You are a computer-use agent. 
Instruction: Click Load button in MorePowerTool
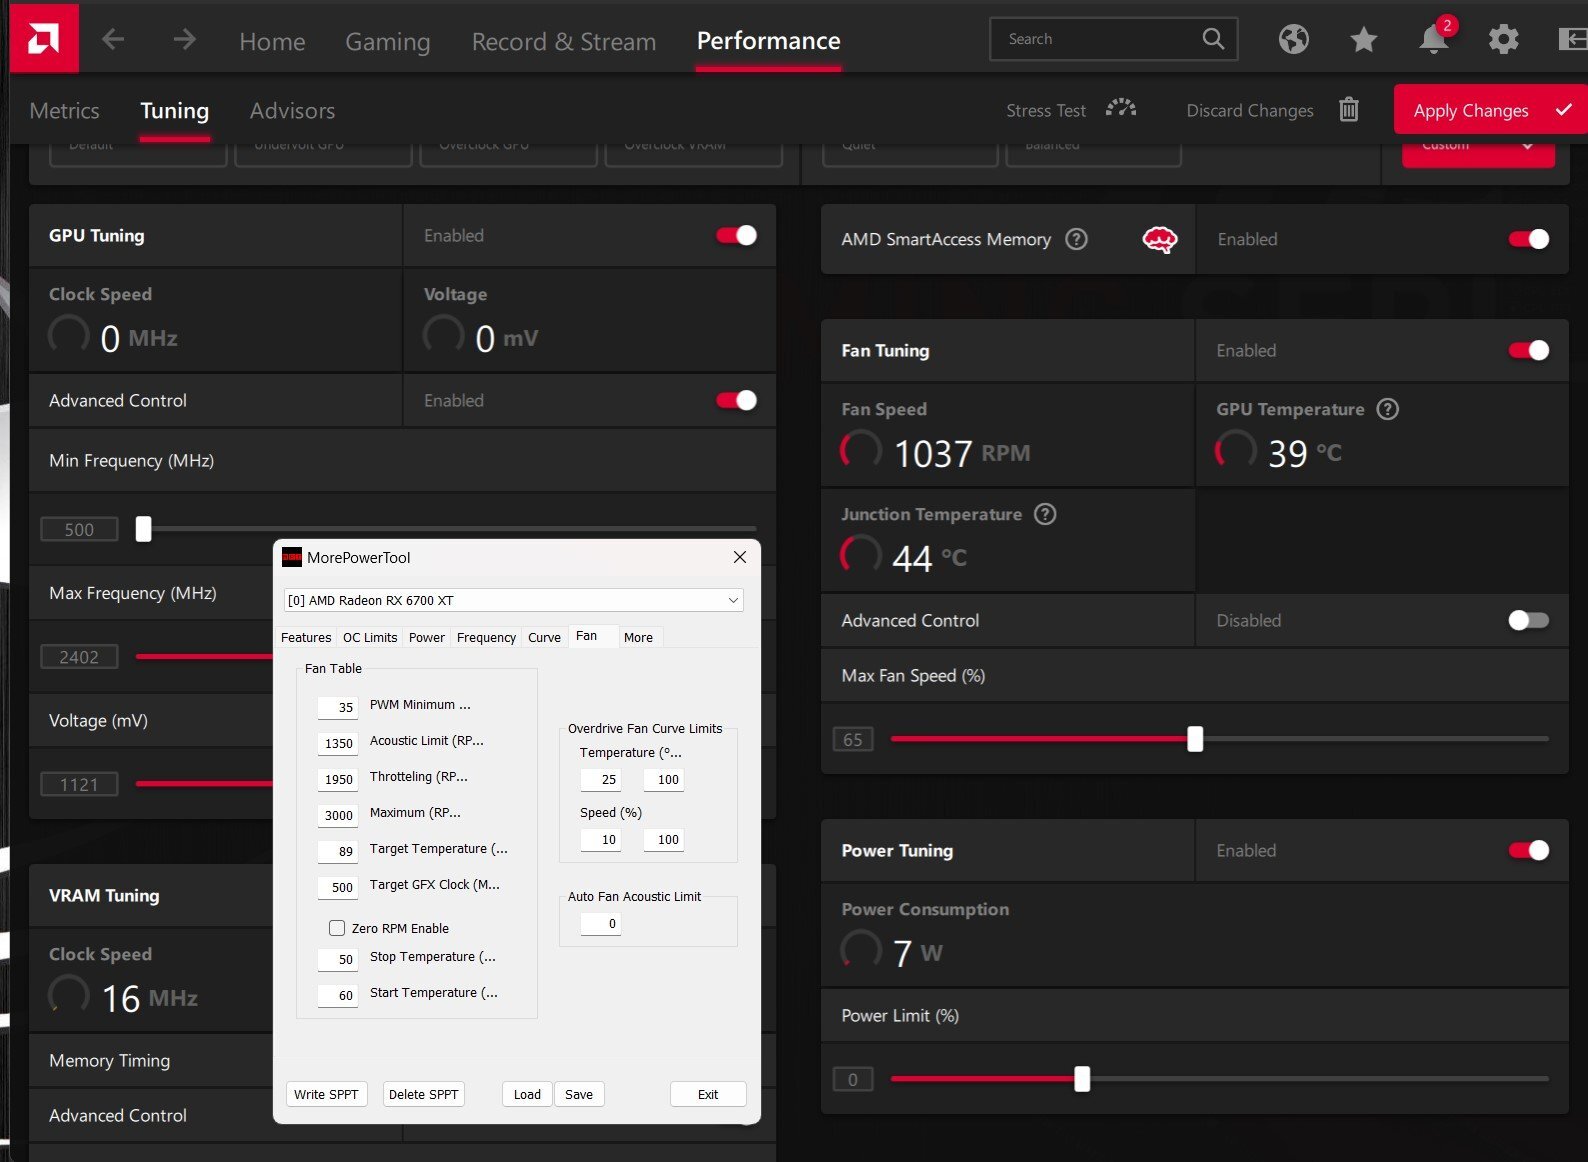(527, 1094)
